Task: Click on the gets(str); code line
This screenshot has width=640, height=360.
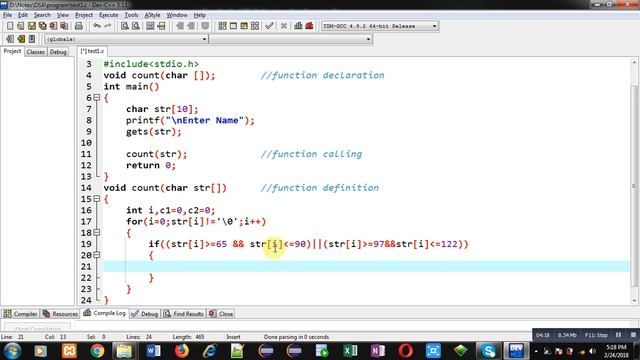Action: 153,131
